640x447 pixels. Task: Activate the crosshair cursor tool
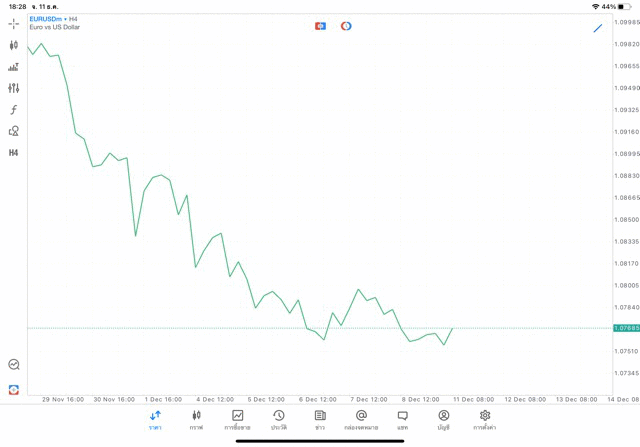point(13,23)
